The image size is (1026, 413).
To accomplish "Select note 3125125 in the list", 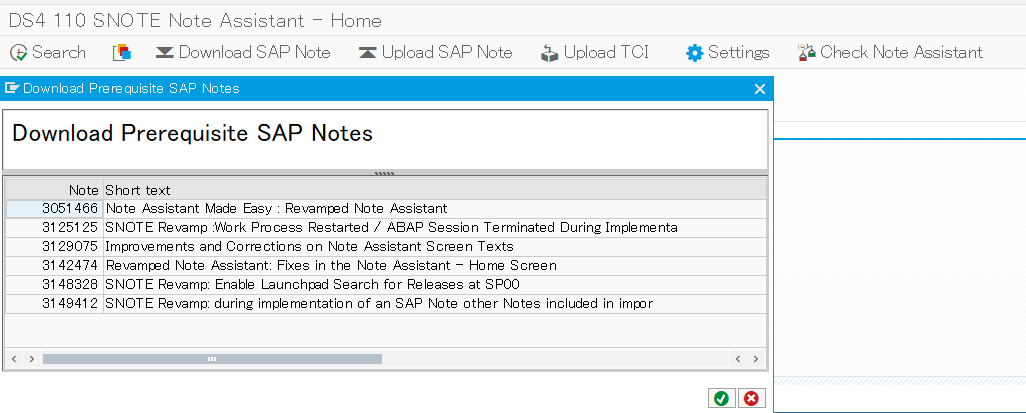I will 386,228.
